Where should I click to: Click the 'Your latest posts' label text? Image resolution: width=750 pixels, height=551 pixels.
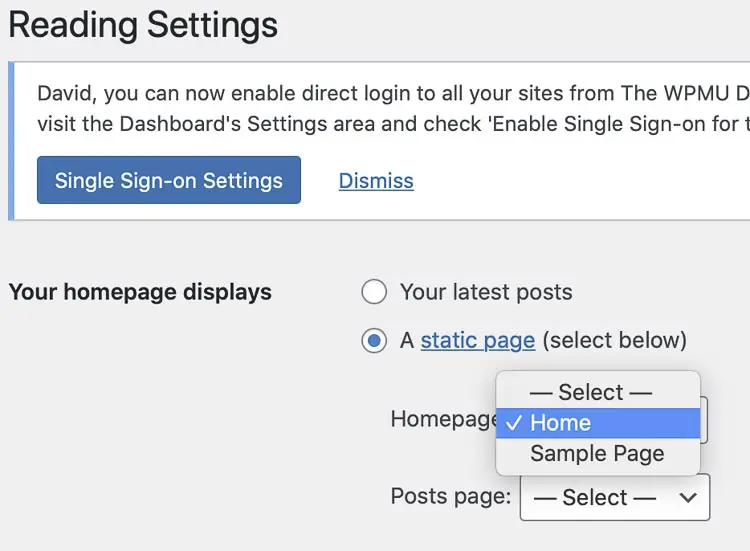[x=486, y=292]
